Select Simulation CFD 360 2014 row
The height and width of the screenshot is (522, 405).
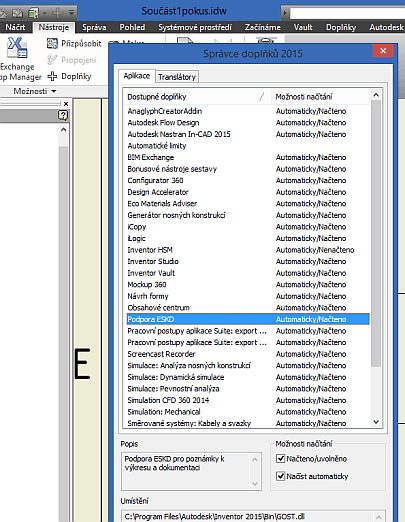tap(247, 400)
